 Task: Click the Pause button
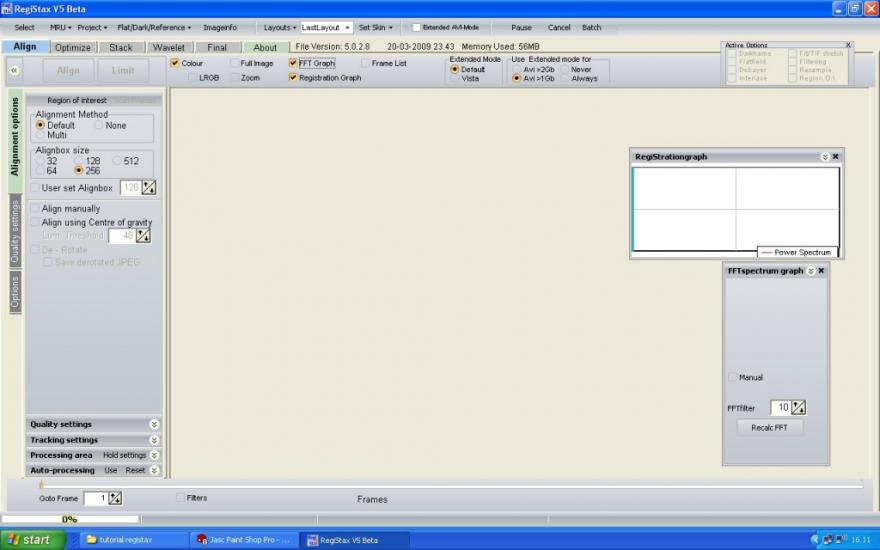click(521, 28)
